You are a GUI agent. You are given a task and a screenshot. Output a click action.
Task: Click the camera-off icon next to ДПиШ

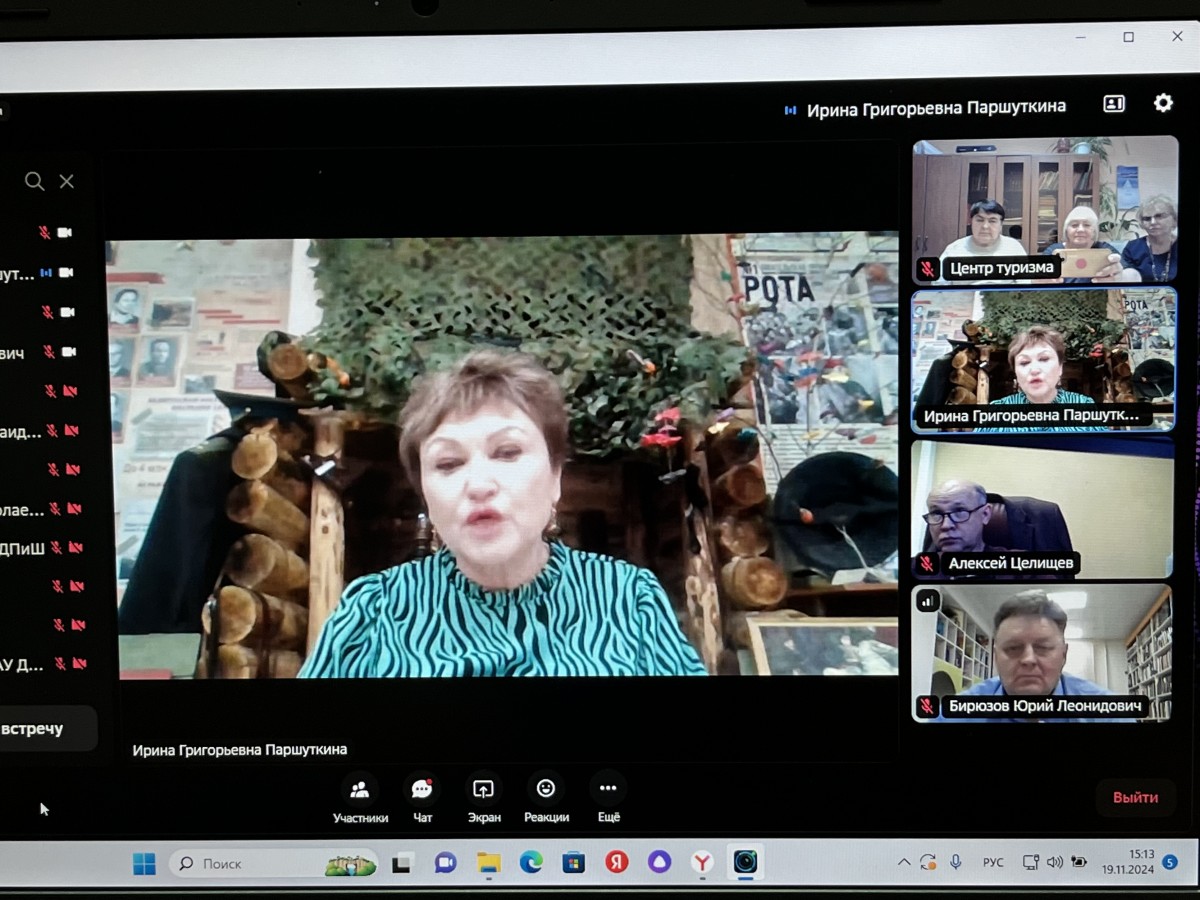click(76, 548)
